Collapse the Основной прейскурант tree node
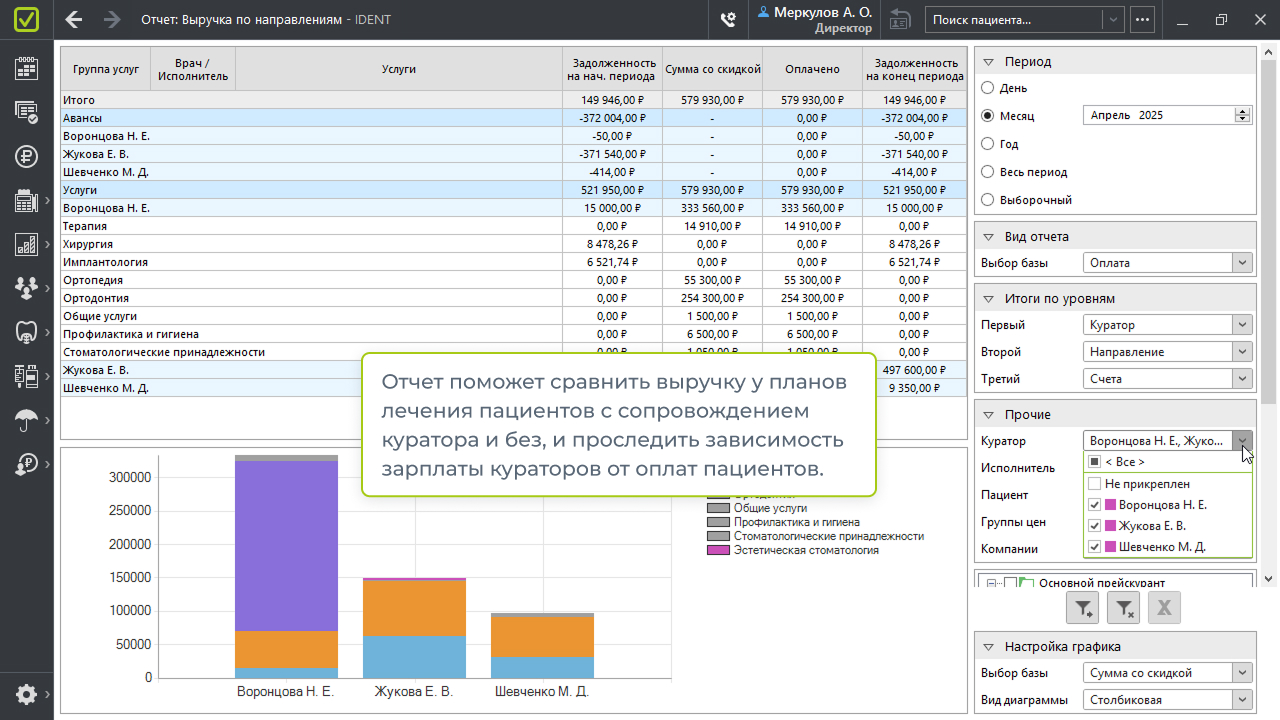Screen dimensions: 1280x720 992,583
